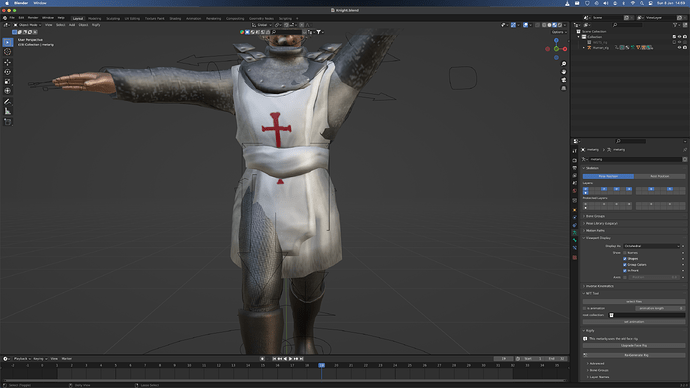Image resolution: width=690 pixels, height=388 pixels.
Task: Open the Render menu
Action: (x=33, y=18)
